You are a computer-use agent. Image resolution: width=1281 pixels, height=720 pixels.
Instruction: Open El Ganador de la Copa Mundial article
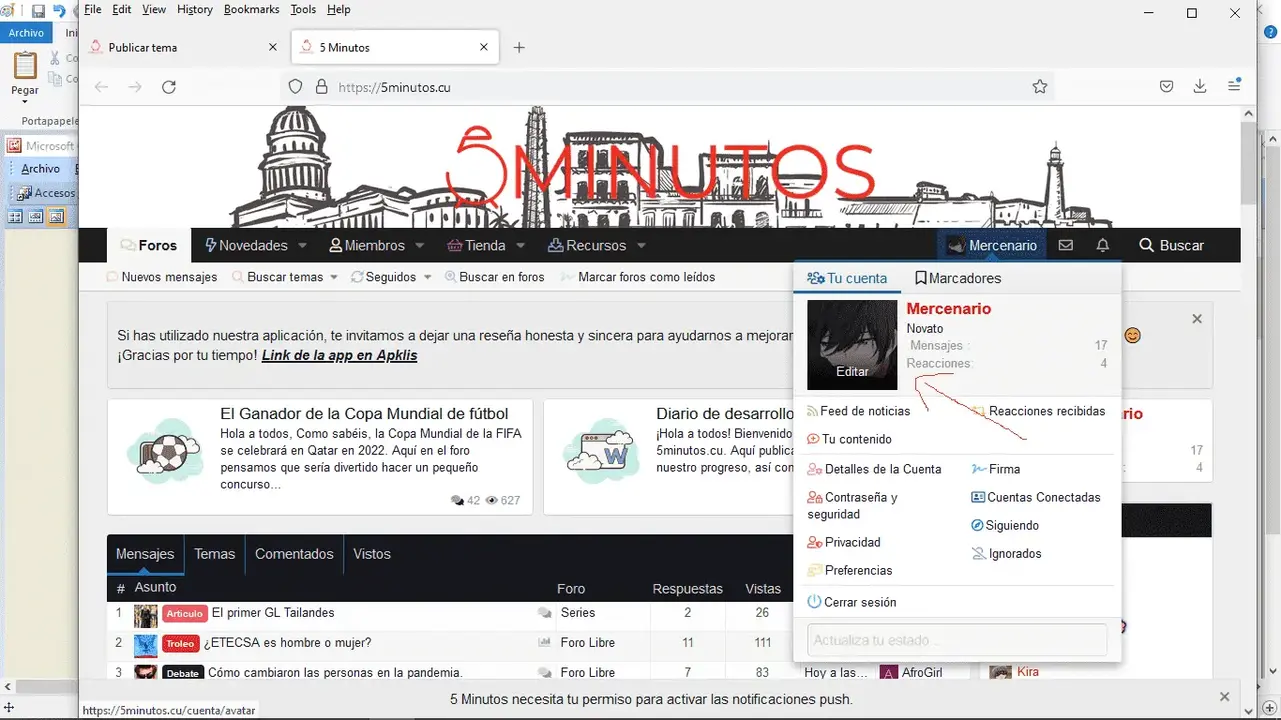click(364, 413)
